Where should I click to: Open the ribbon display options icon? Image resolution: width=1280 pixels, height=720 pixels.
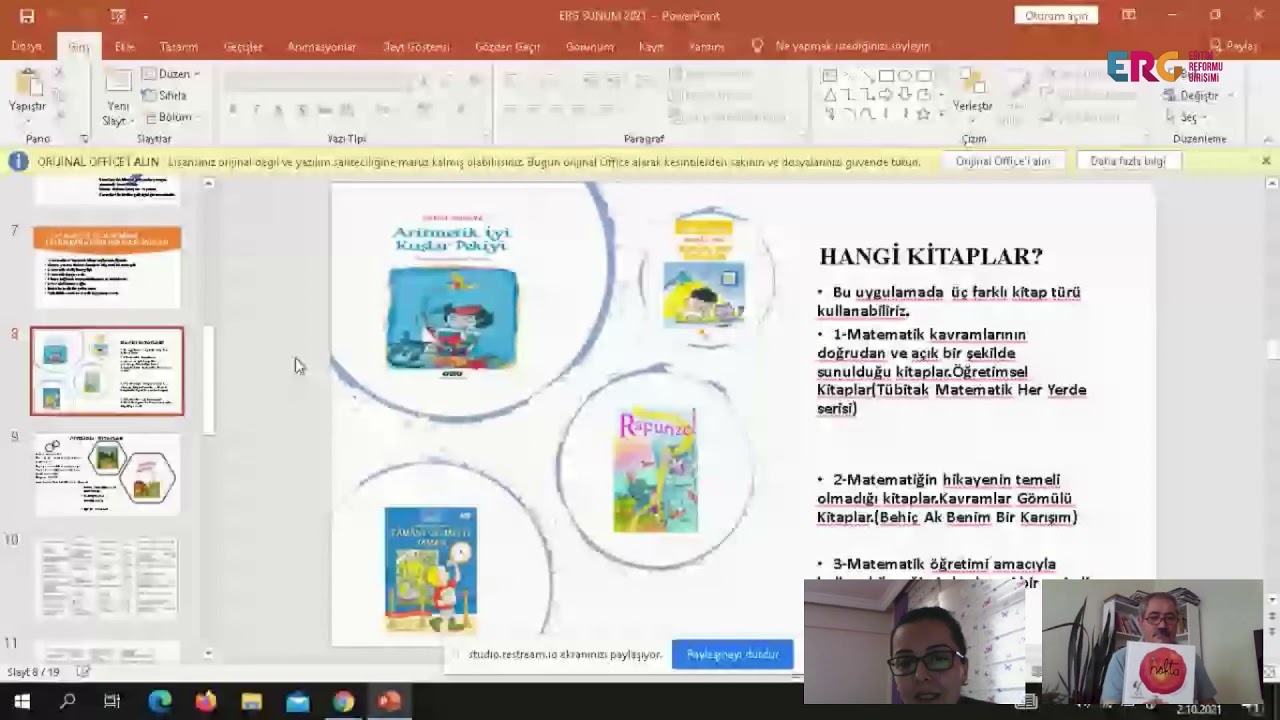[x=1129, y=16]
